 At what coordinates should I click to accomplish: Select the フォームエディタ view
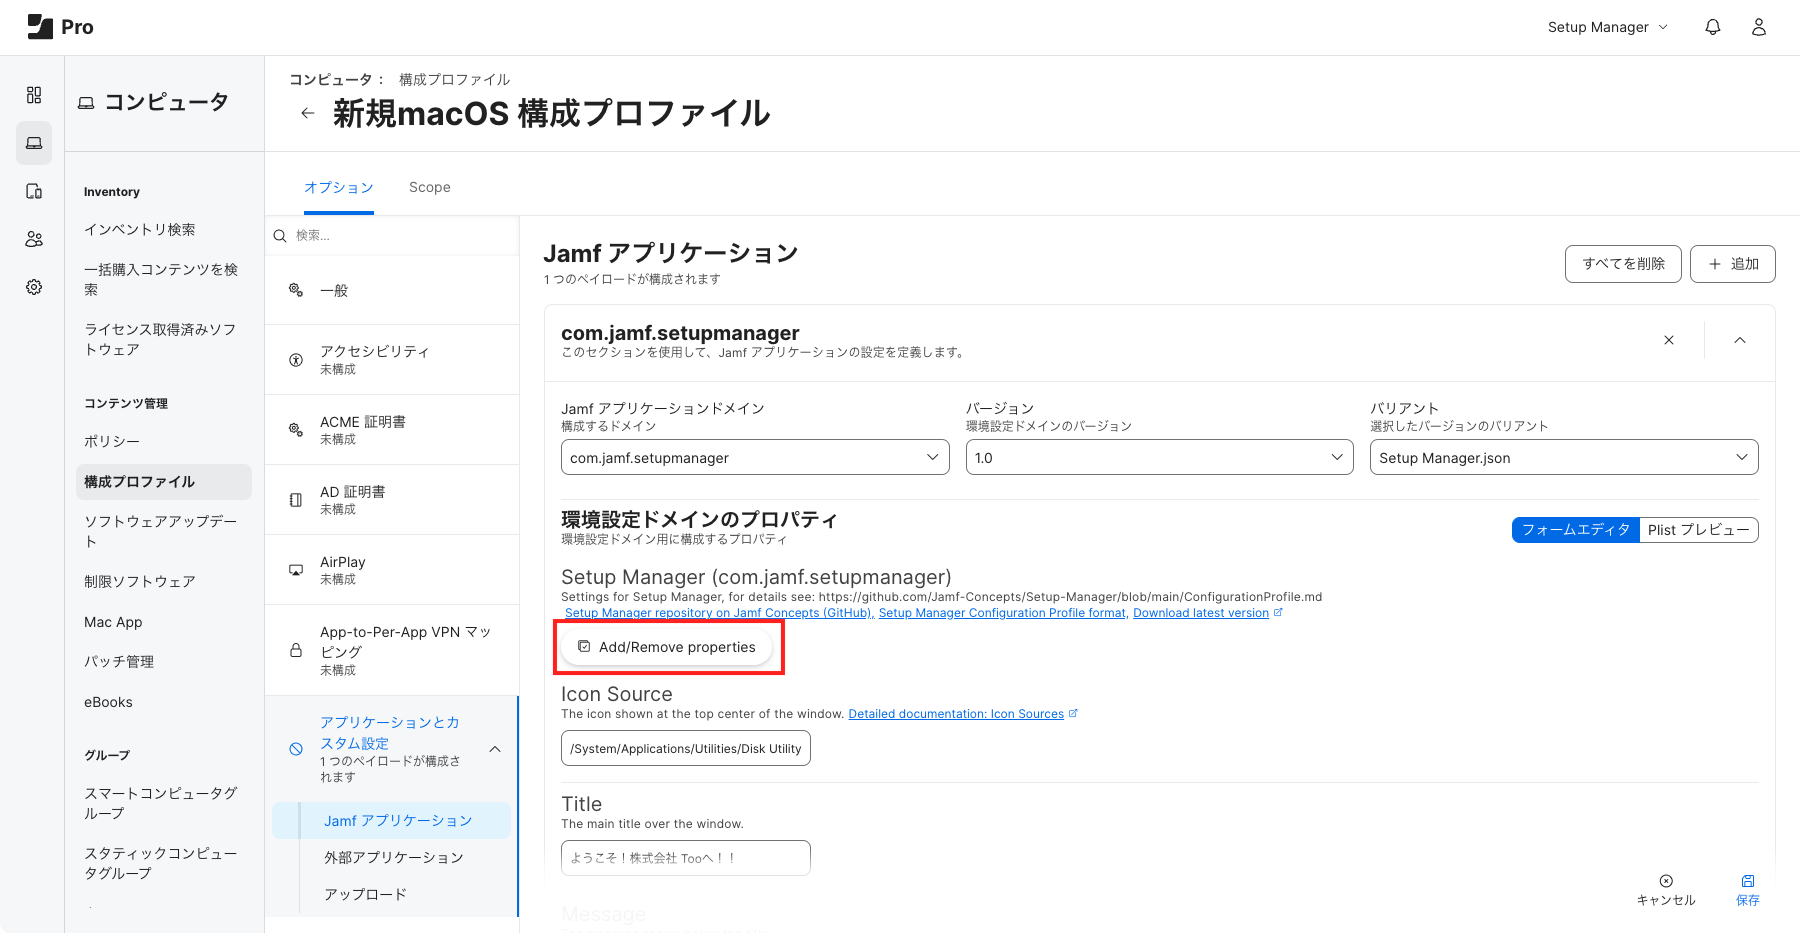[1575, 530]
